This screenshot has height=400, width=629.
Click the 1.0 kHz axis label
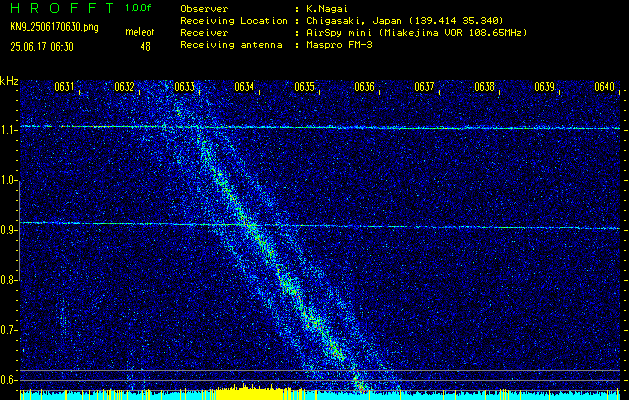pyautogui.click(x=7, y=181)
